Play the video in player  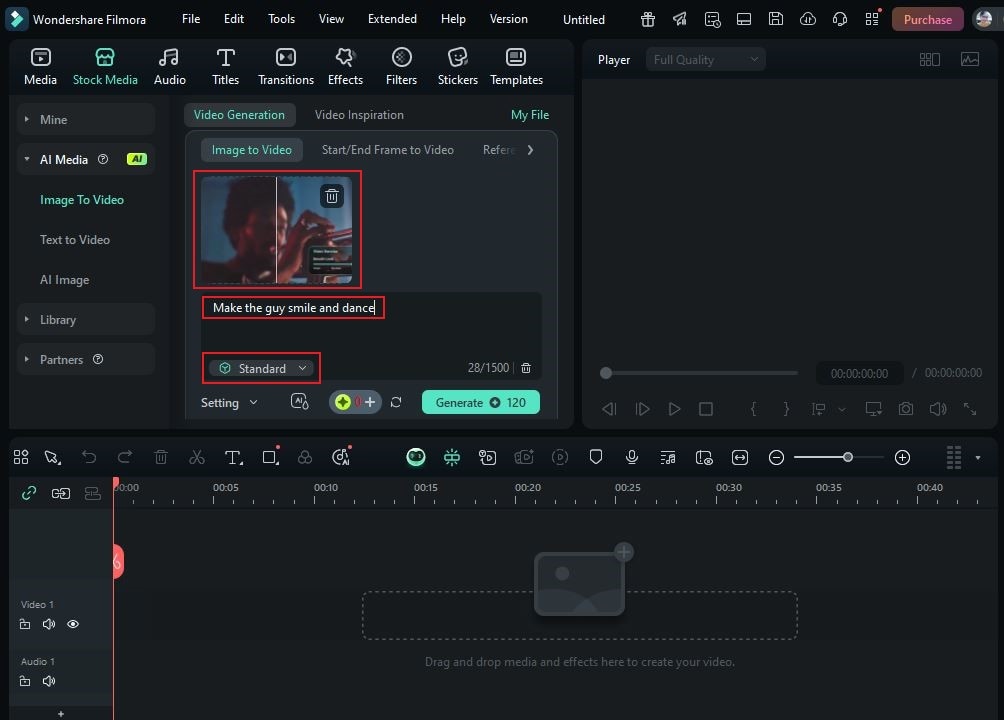[x=674, y=409]
